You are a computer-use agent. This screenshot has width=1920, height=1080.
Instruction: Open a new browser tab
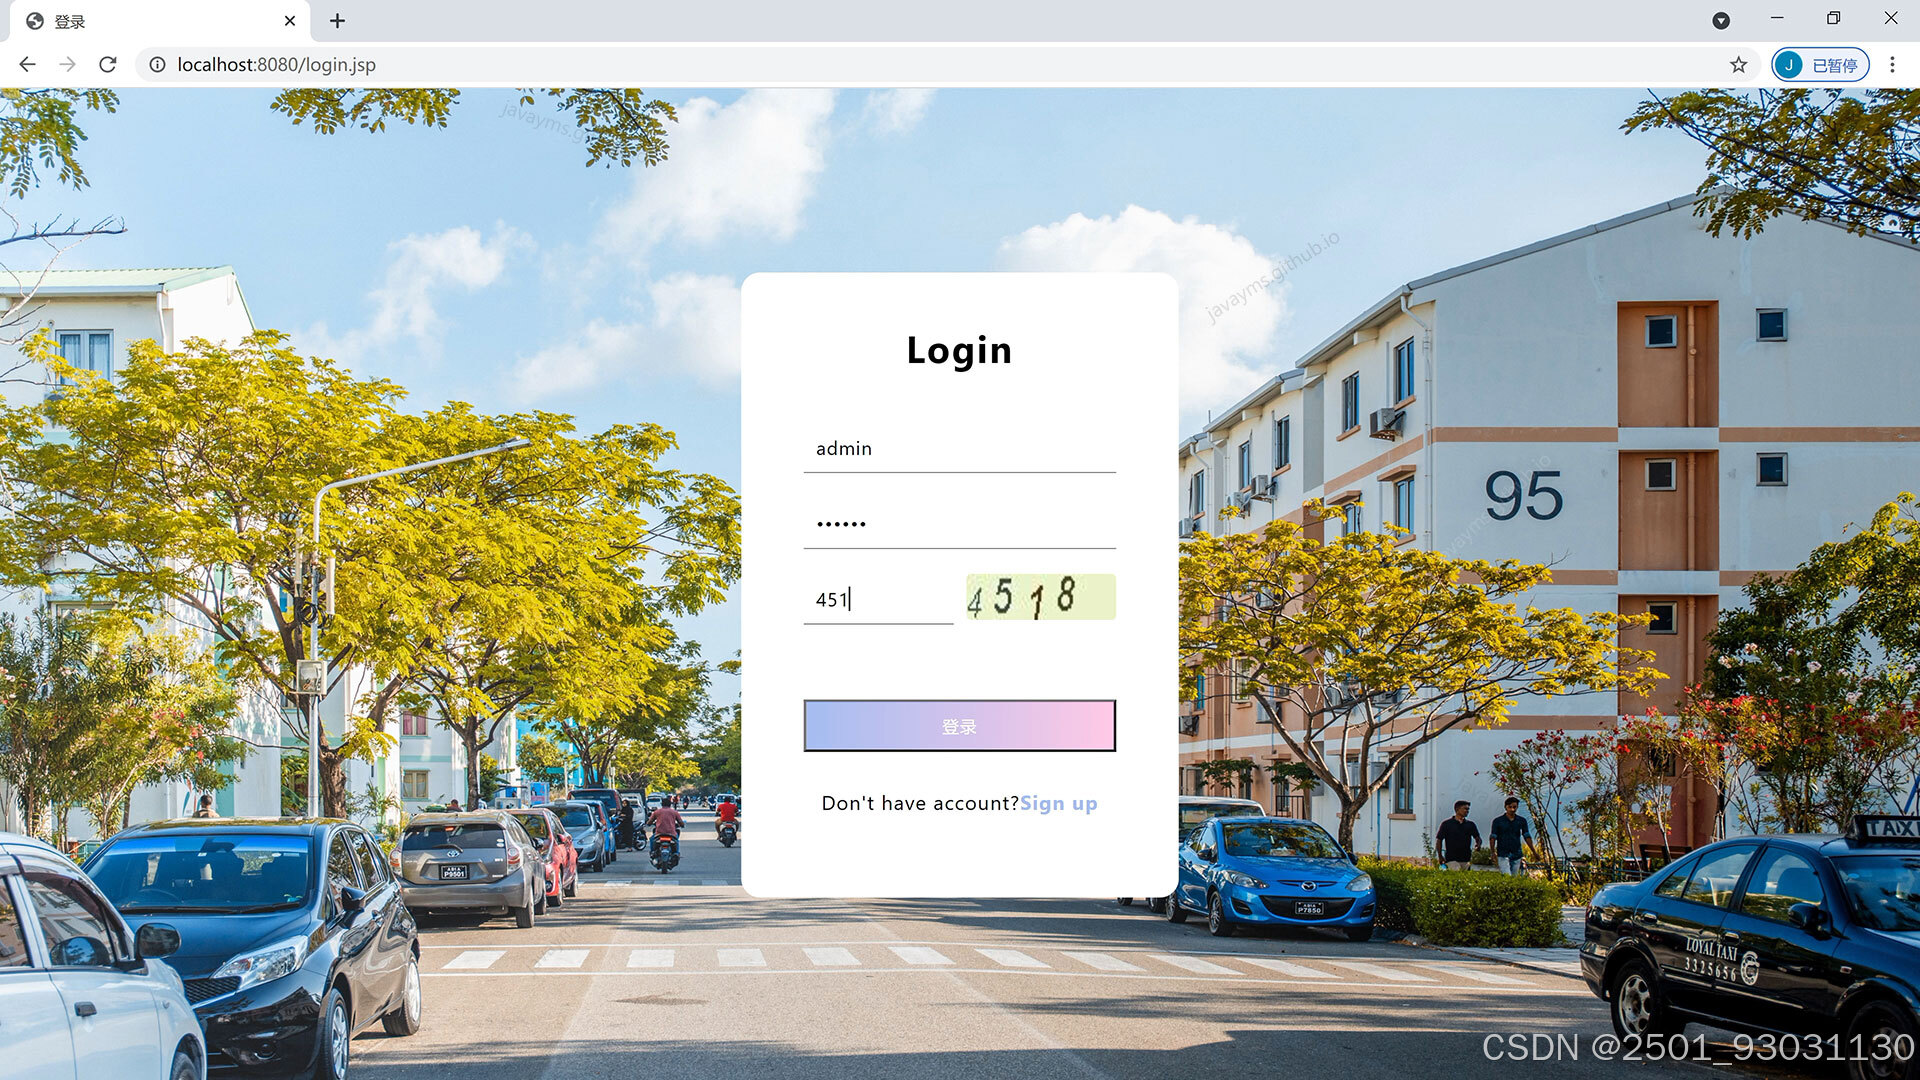click(x=338, y=21)
